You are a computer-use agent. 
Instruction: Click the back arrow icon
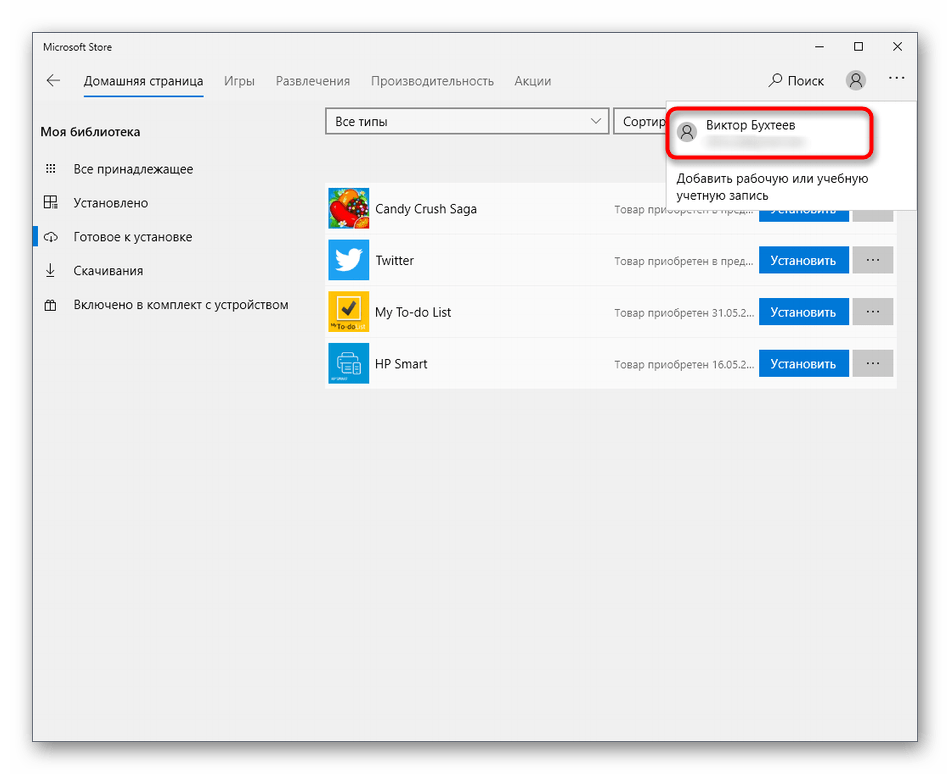53,81
